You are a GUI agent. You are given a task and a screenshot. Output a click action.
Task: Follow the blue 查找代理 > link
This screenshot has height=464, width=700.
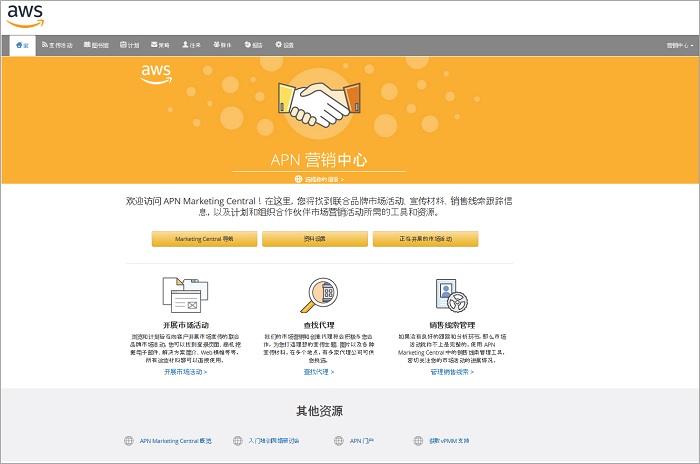pyautogui.click(x=319, y=372)
